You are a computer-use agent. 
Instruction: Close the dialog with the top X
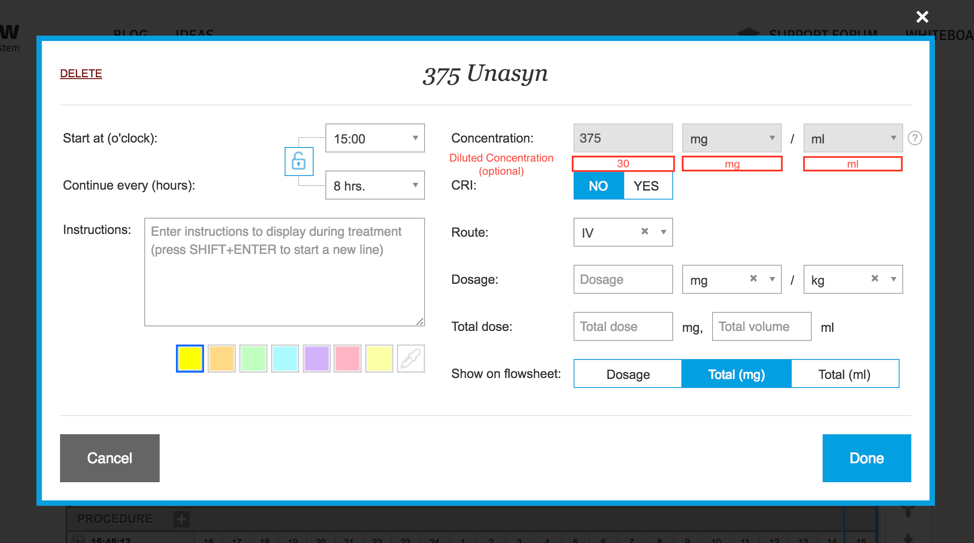(922, 17)
